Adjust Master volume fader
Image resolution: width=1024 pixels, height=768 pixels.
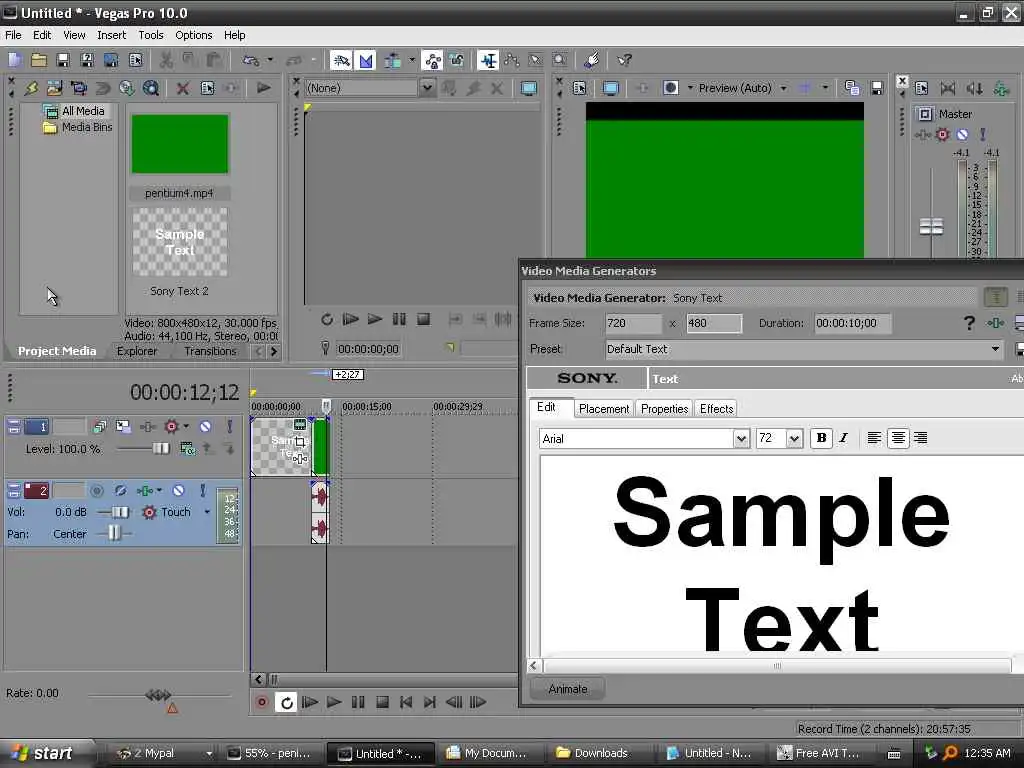931,227
